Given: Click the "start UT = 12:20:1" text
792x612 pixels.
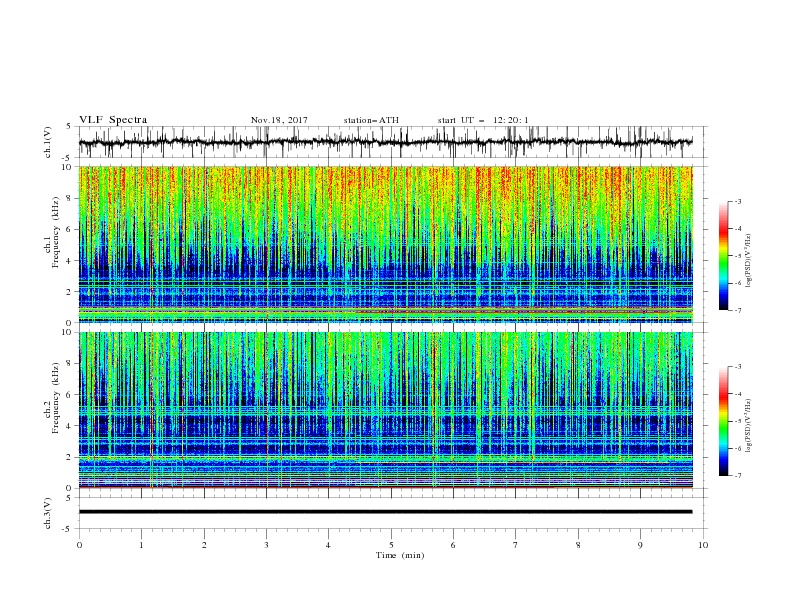Looking at the screenshot, I should tap(483, 120).
